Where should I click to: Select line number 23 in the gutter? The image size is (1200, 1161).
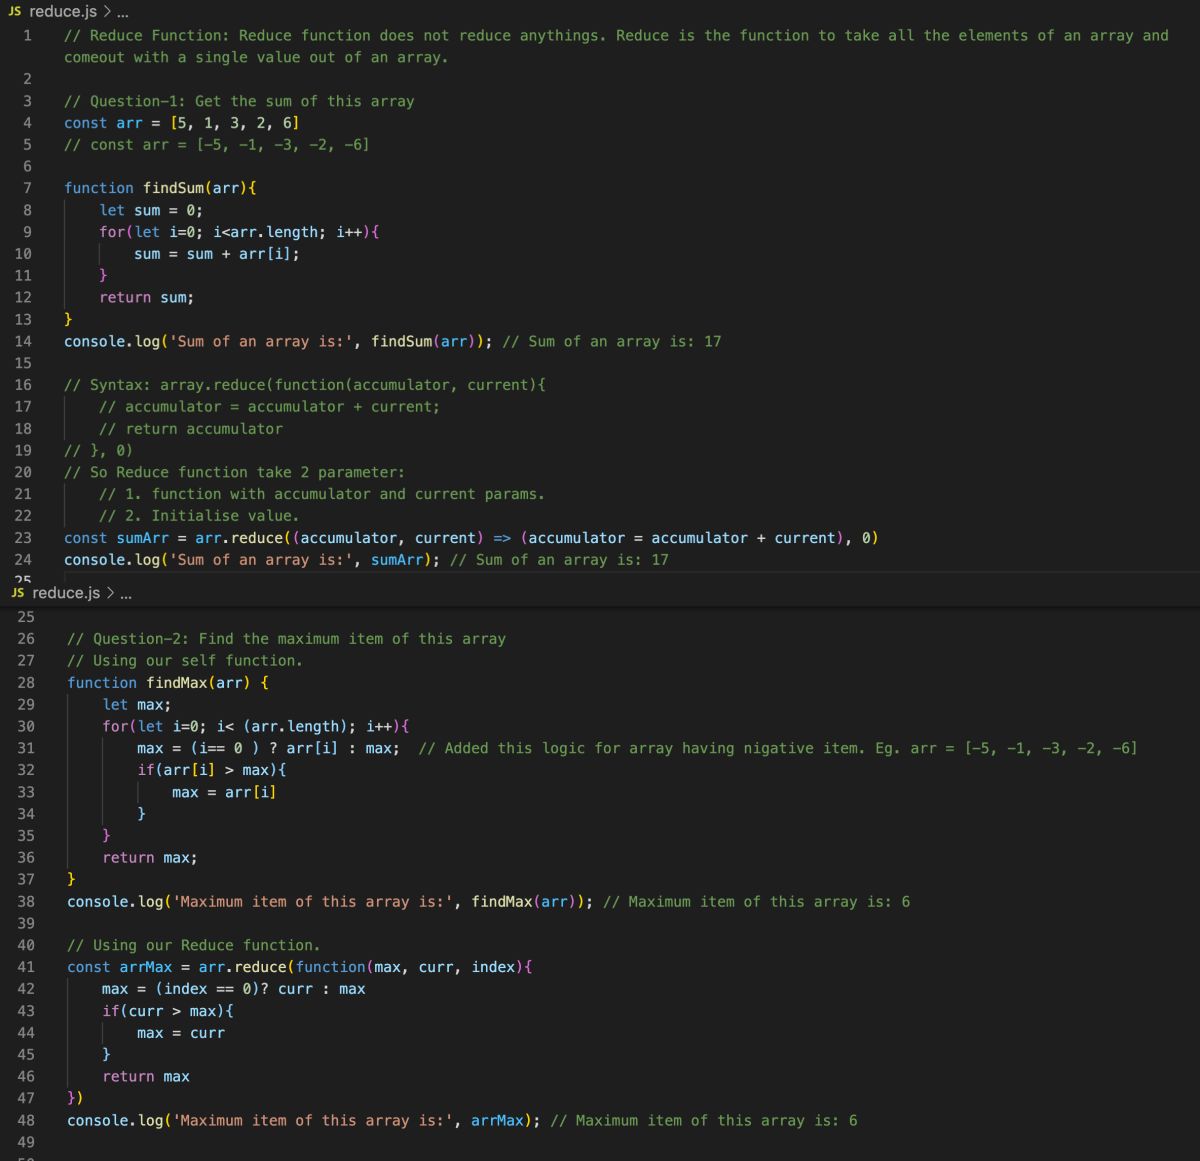coord(23,538)
